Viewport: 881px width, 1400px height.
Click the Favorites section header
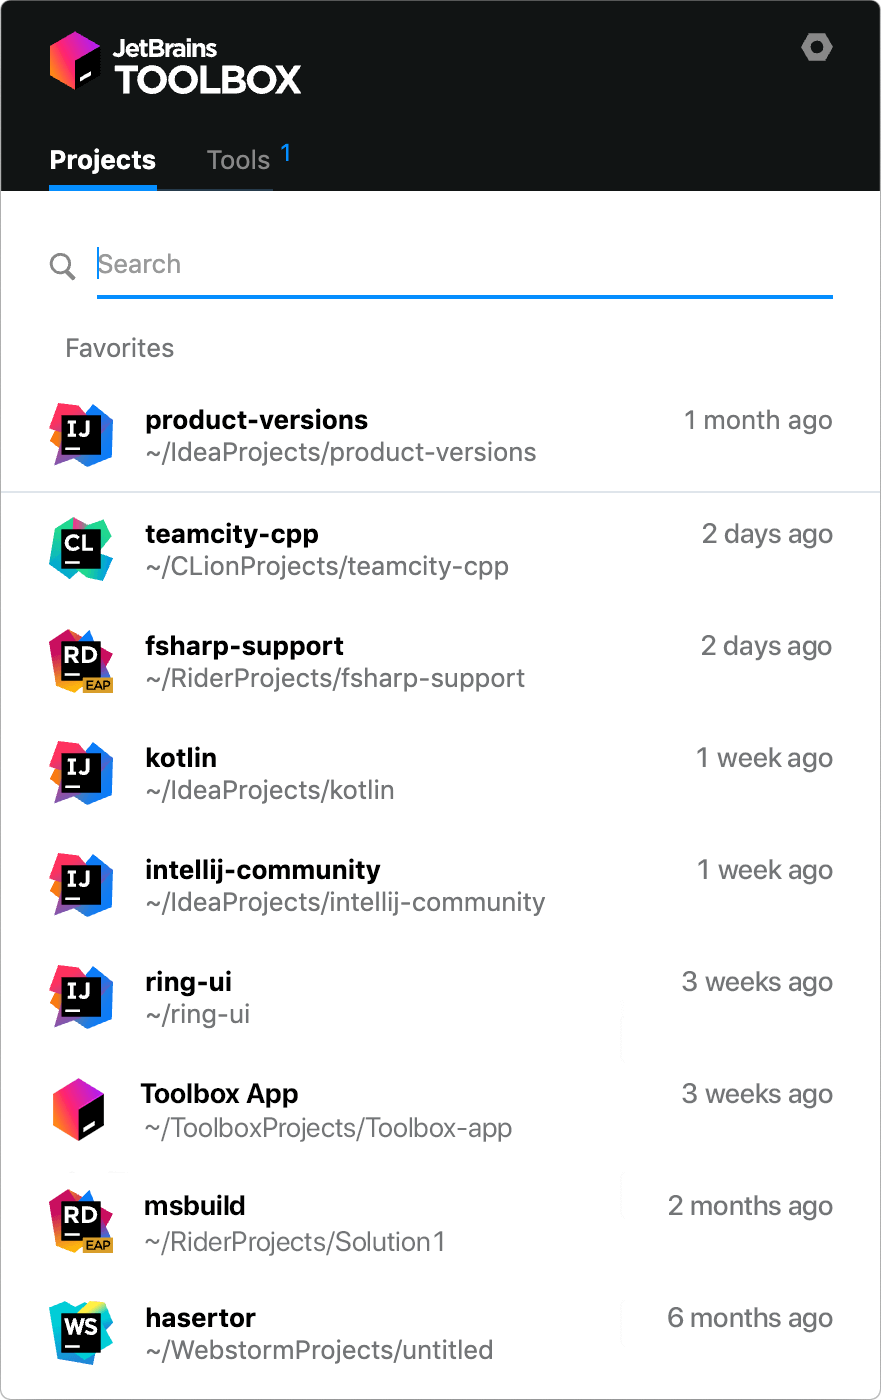(120, 348)
